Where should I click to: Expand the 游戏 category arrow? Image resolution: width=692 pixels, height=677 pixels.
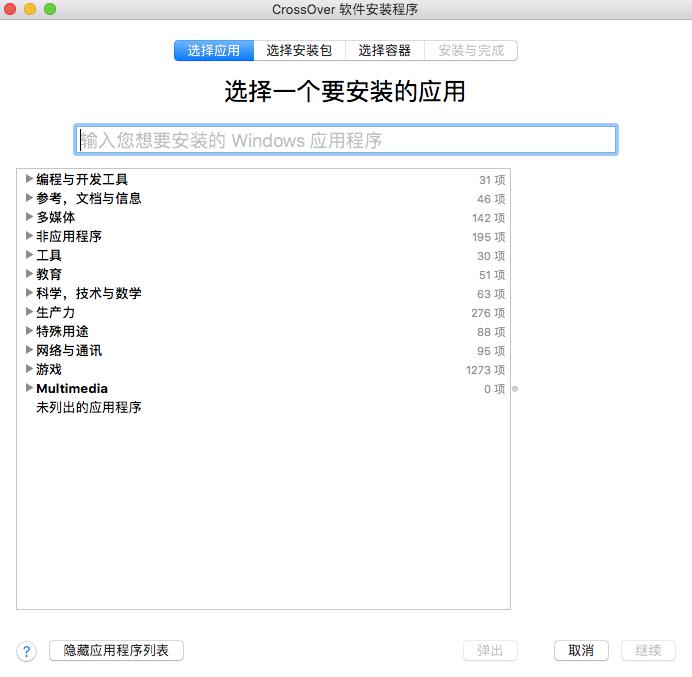[x=29, y=369]
